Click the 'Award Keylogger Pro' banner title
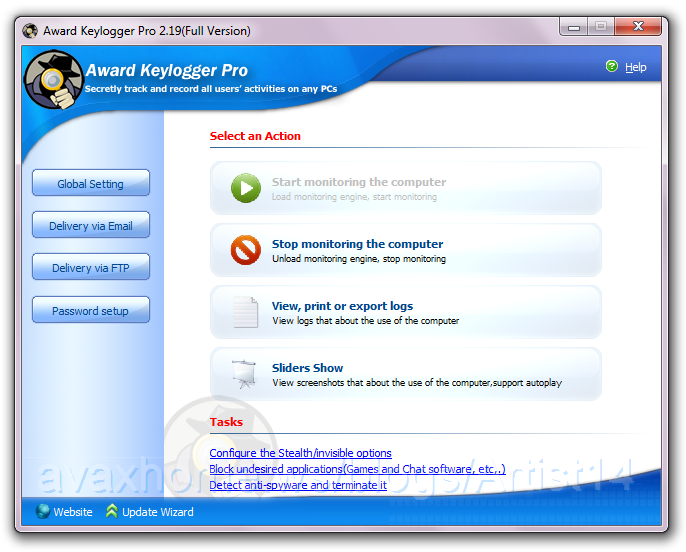This screenshot has height=552, width=686. tap(167, 70)
